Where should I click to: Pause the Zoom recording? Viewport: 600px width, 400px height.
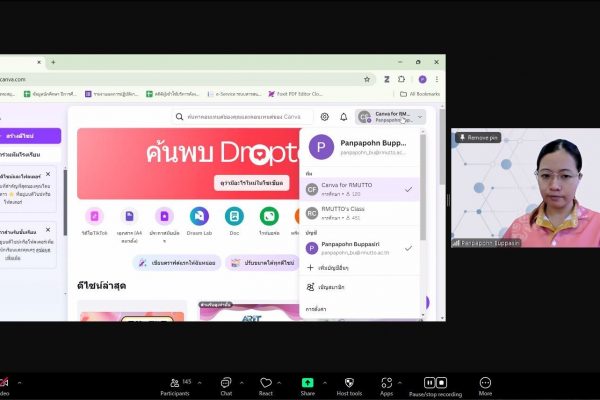(x=430, y=382)
